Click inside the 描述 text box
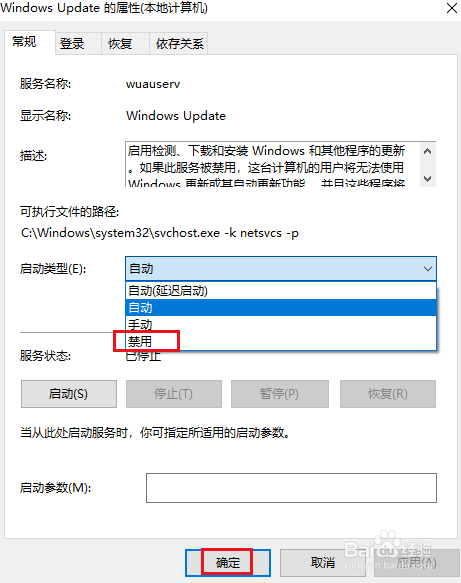 273,164
